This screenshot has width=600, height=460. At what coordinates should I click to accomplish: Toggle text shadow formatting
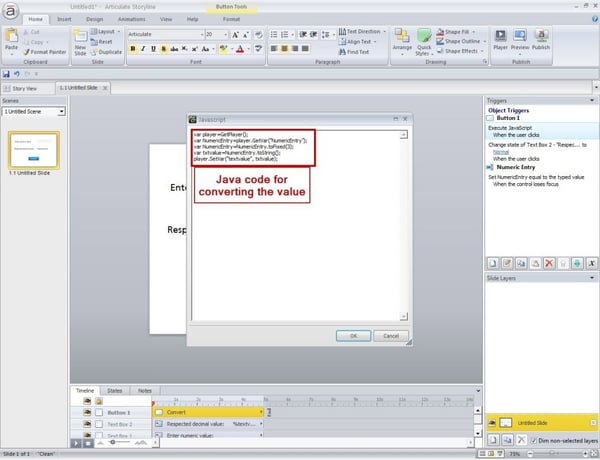164,49
